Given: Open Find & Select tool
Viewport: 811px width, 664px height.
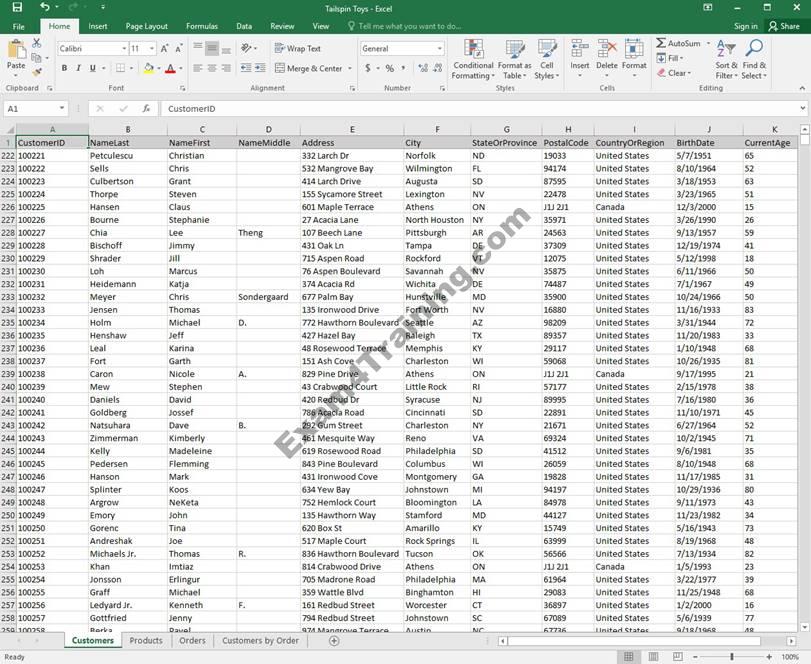Looking at the screenshot, I should pyautogui.click(x=754, y=60).
